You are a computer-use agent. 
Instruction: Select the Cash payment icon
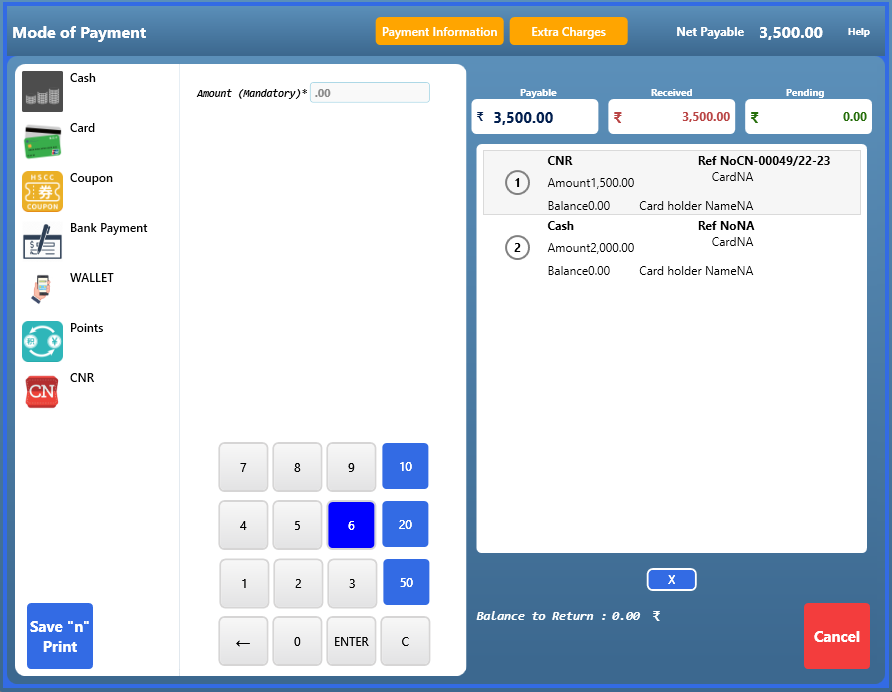click(x=43, y=91)
